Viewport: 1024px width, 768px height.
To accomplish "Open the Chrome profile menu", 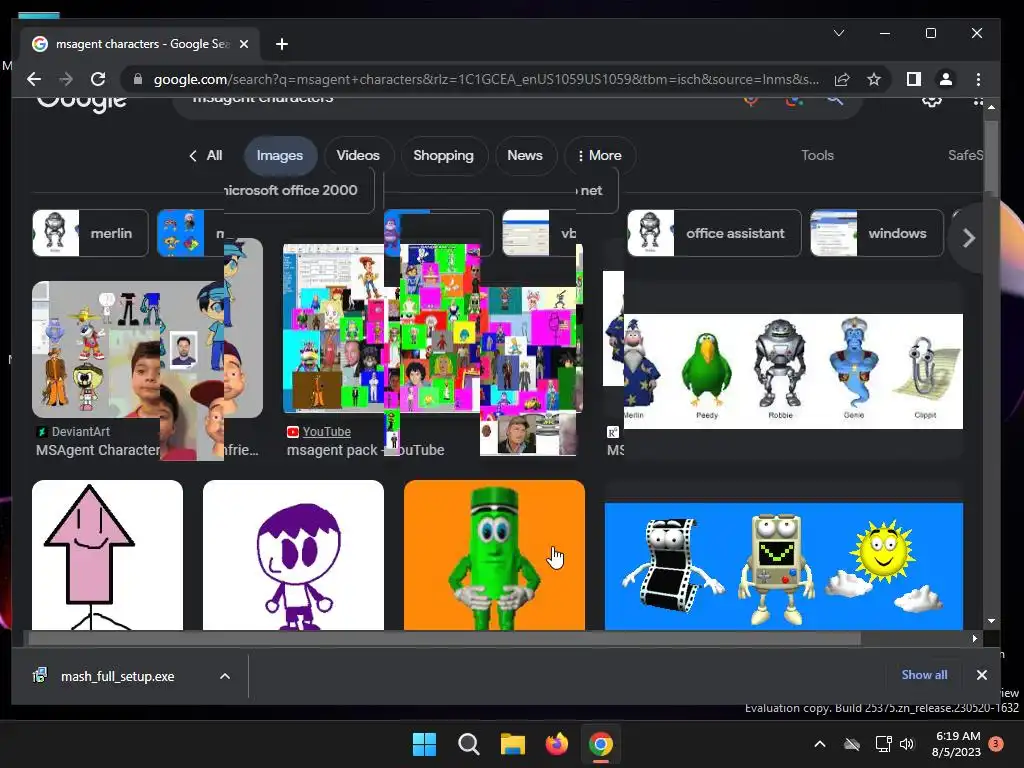I will tap(946, 79).
